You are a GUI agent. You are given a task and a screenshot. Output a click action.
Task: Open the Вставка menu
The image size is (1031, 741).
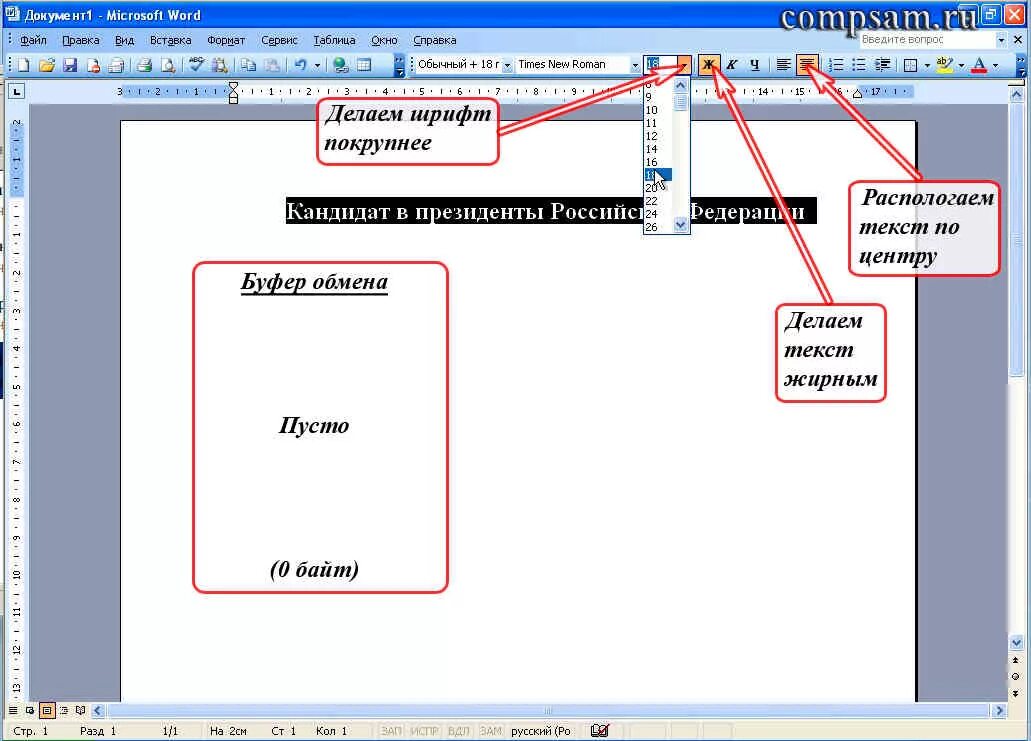click(170, 40)
